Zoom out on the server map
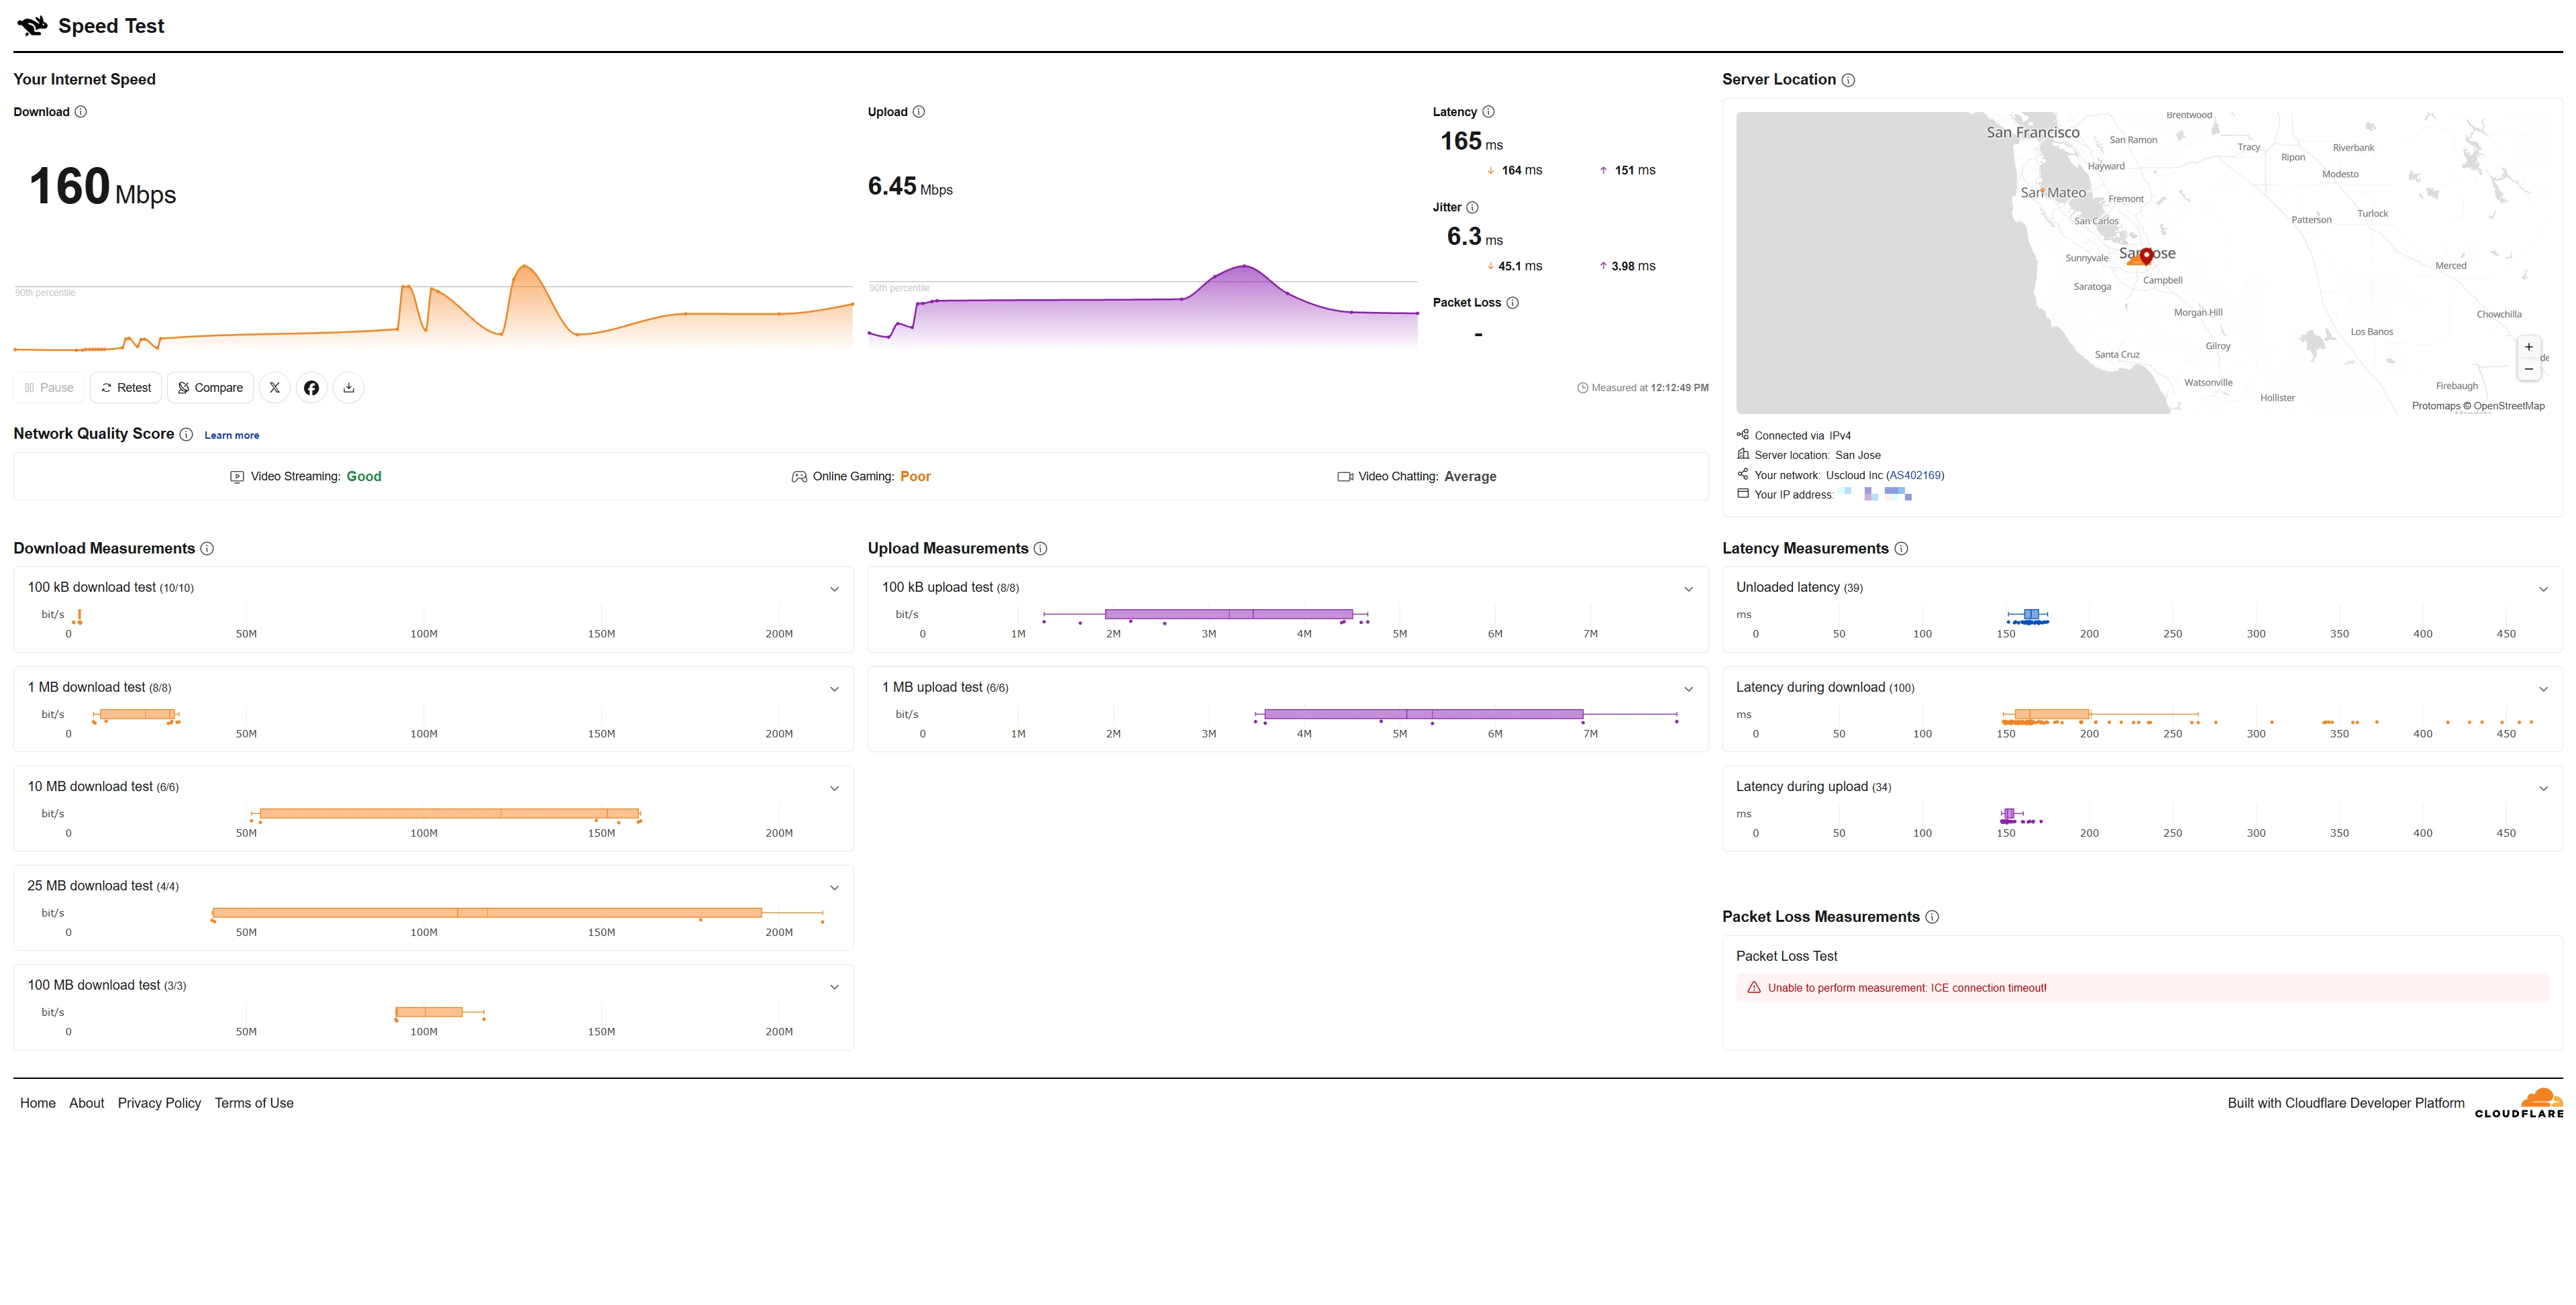 tap(2529, 369)
